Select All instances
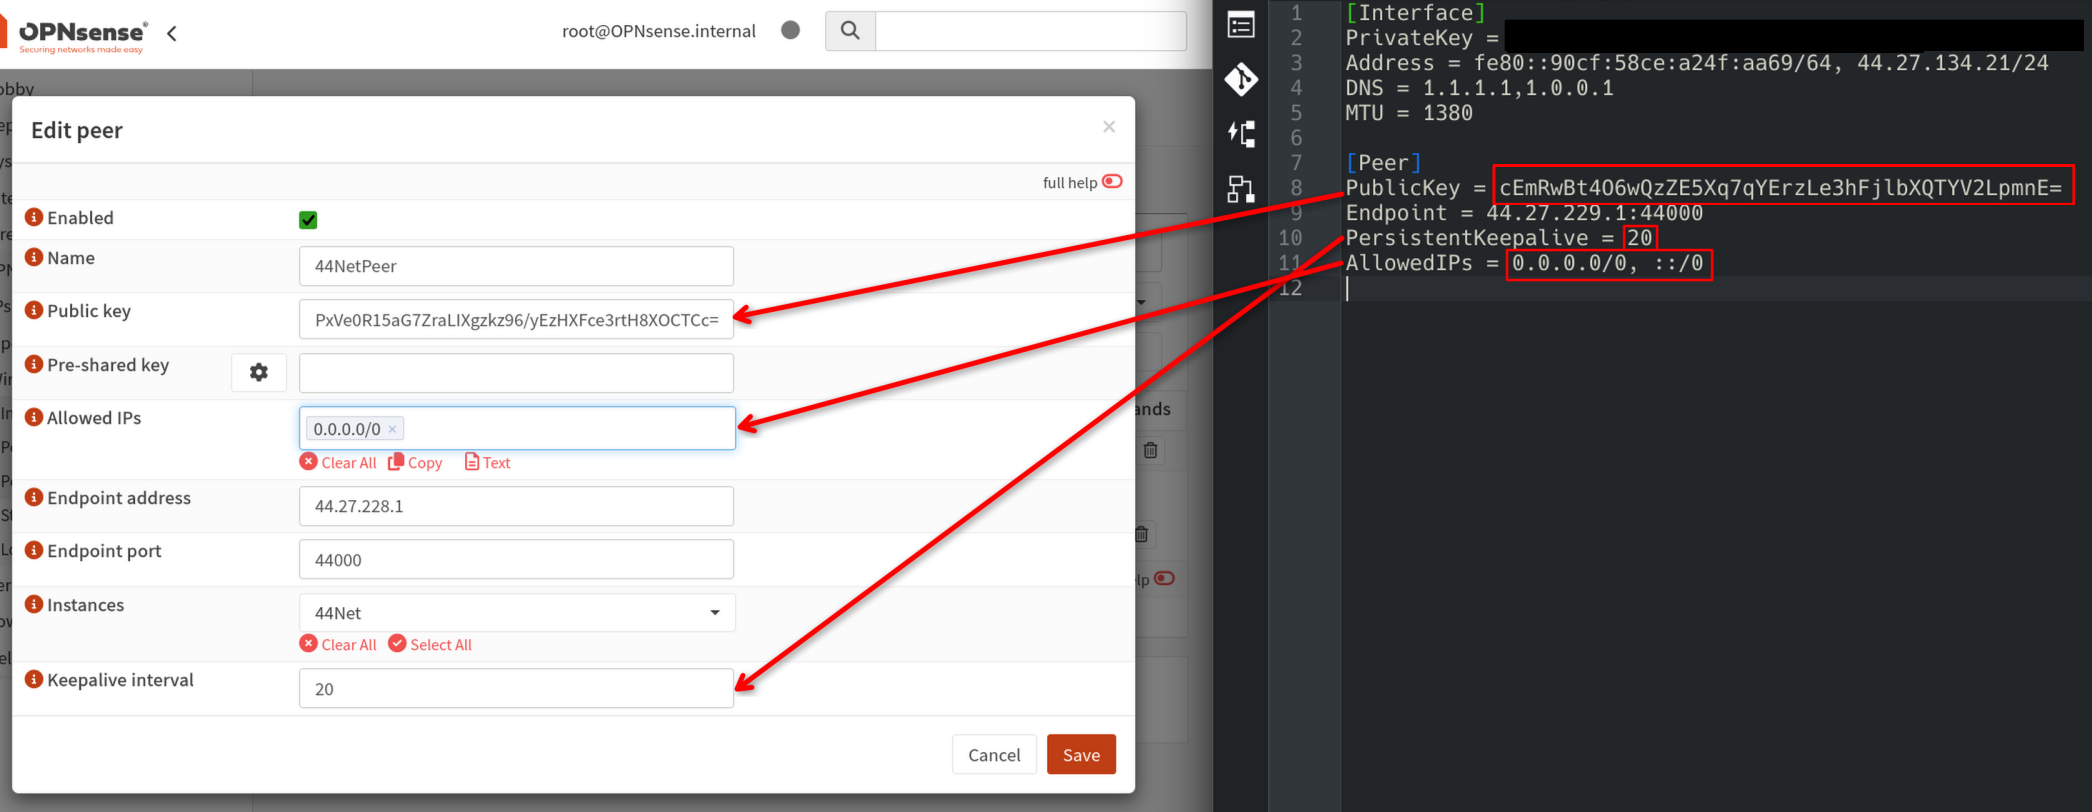 click(430, 644)
